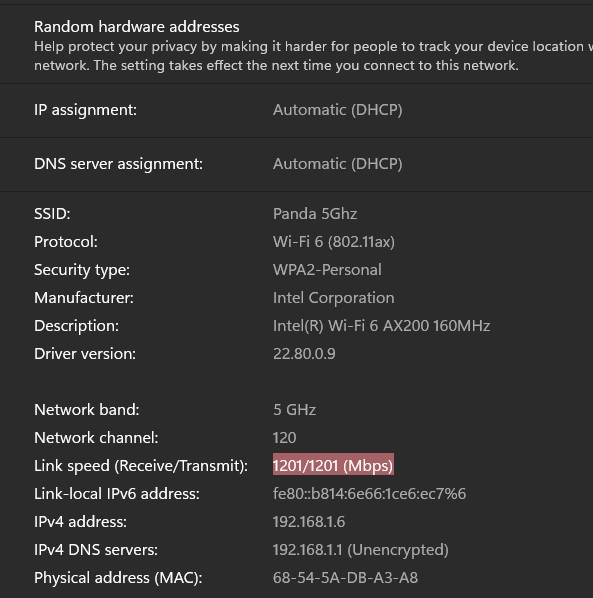Select the SSID value Panda 5Ghz

(315, 214)
